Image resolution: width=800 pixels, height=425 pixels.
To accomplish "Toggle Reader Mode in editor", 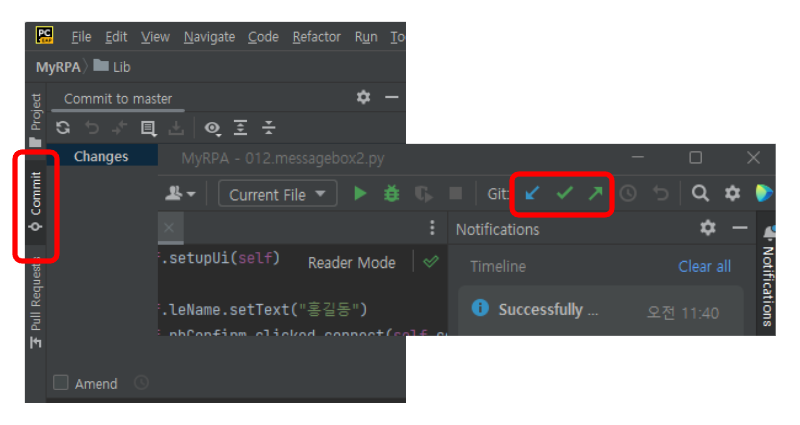I will pos(352,263).
